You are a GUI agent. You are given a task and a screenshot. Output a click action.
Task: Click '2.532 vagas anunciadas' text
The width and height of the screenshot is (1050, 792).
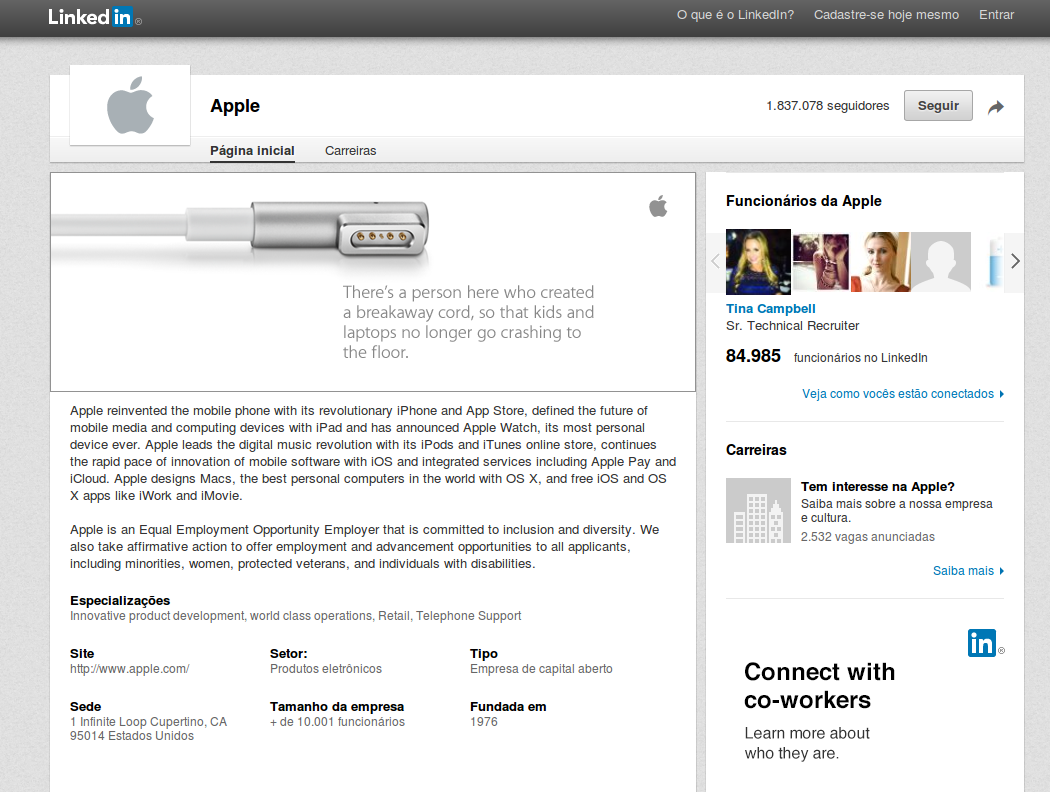(868, 537)
